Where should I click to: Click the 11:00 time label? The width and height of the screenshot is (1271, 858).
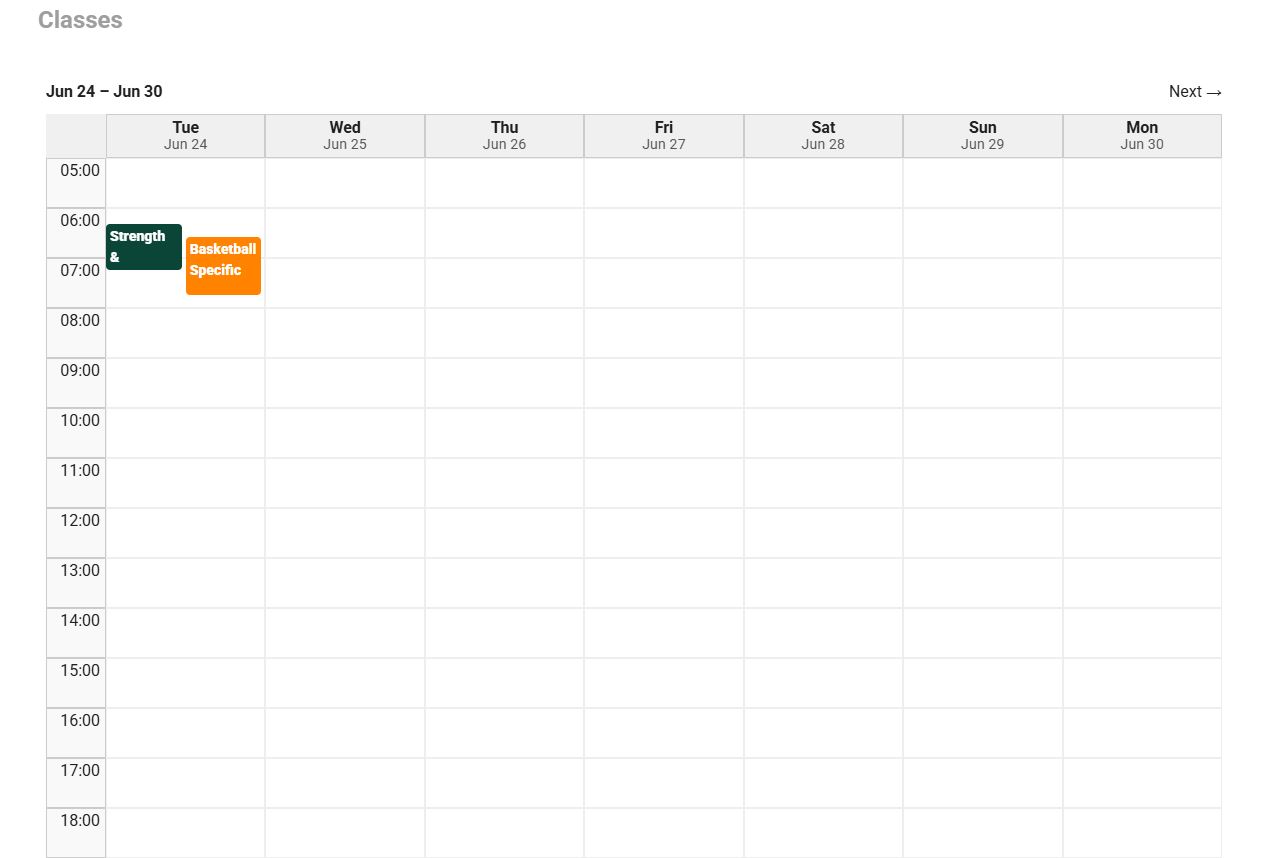pyautogui.click(x=80, y=471)
